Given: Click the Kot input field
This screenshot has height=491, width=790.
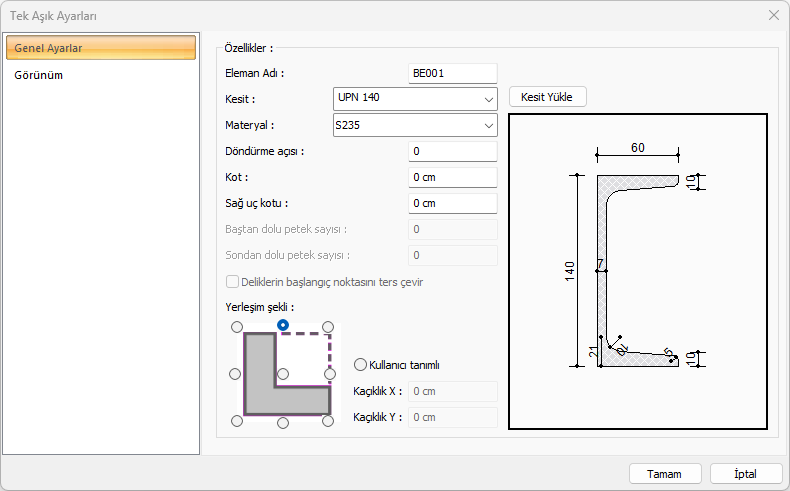Looking at the screenshot, I should [453, 178].
